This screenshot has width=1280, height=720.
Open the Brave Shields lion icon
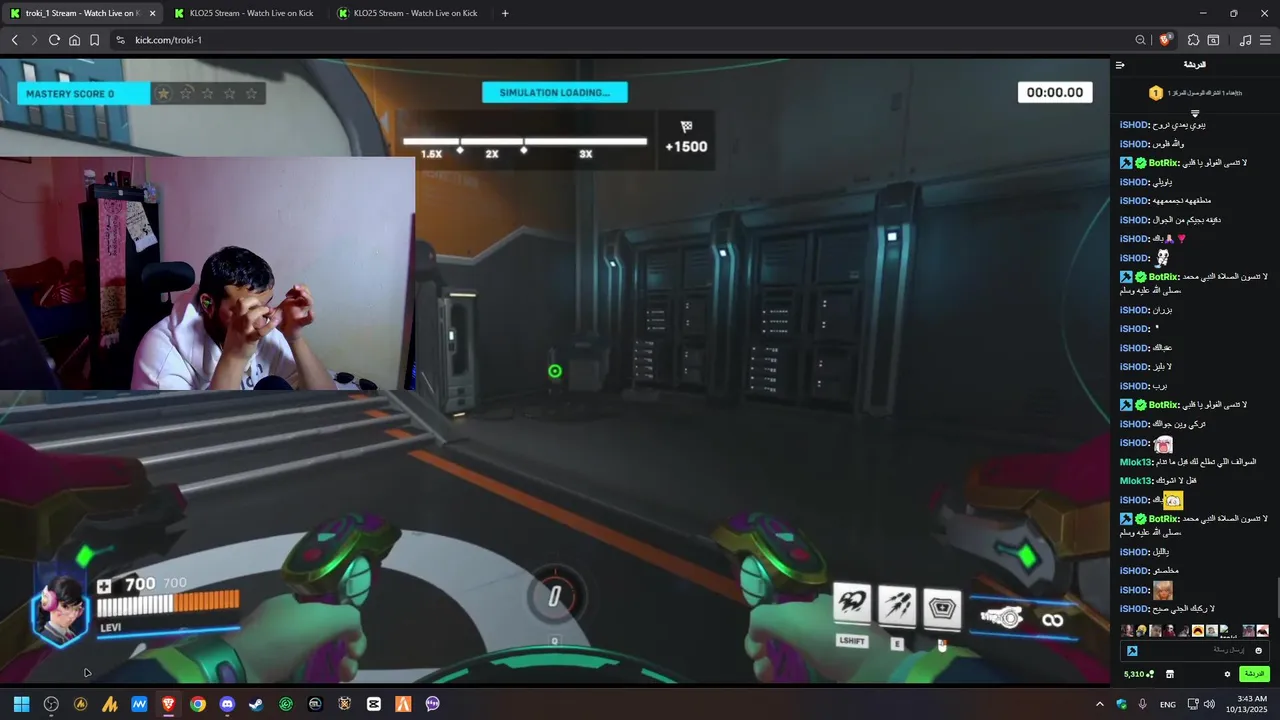pos(1165,40)
